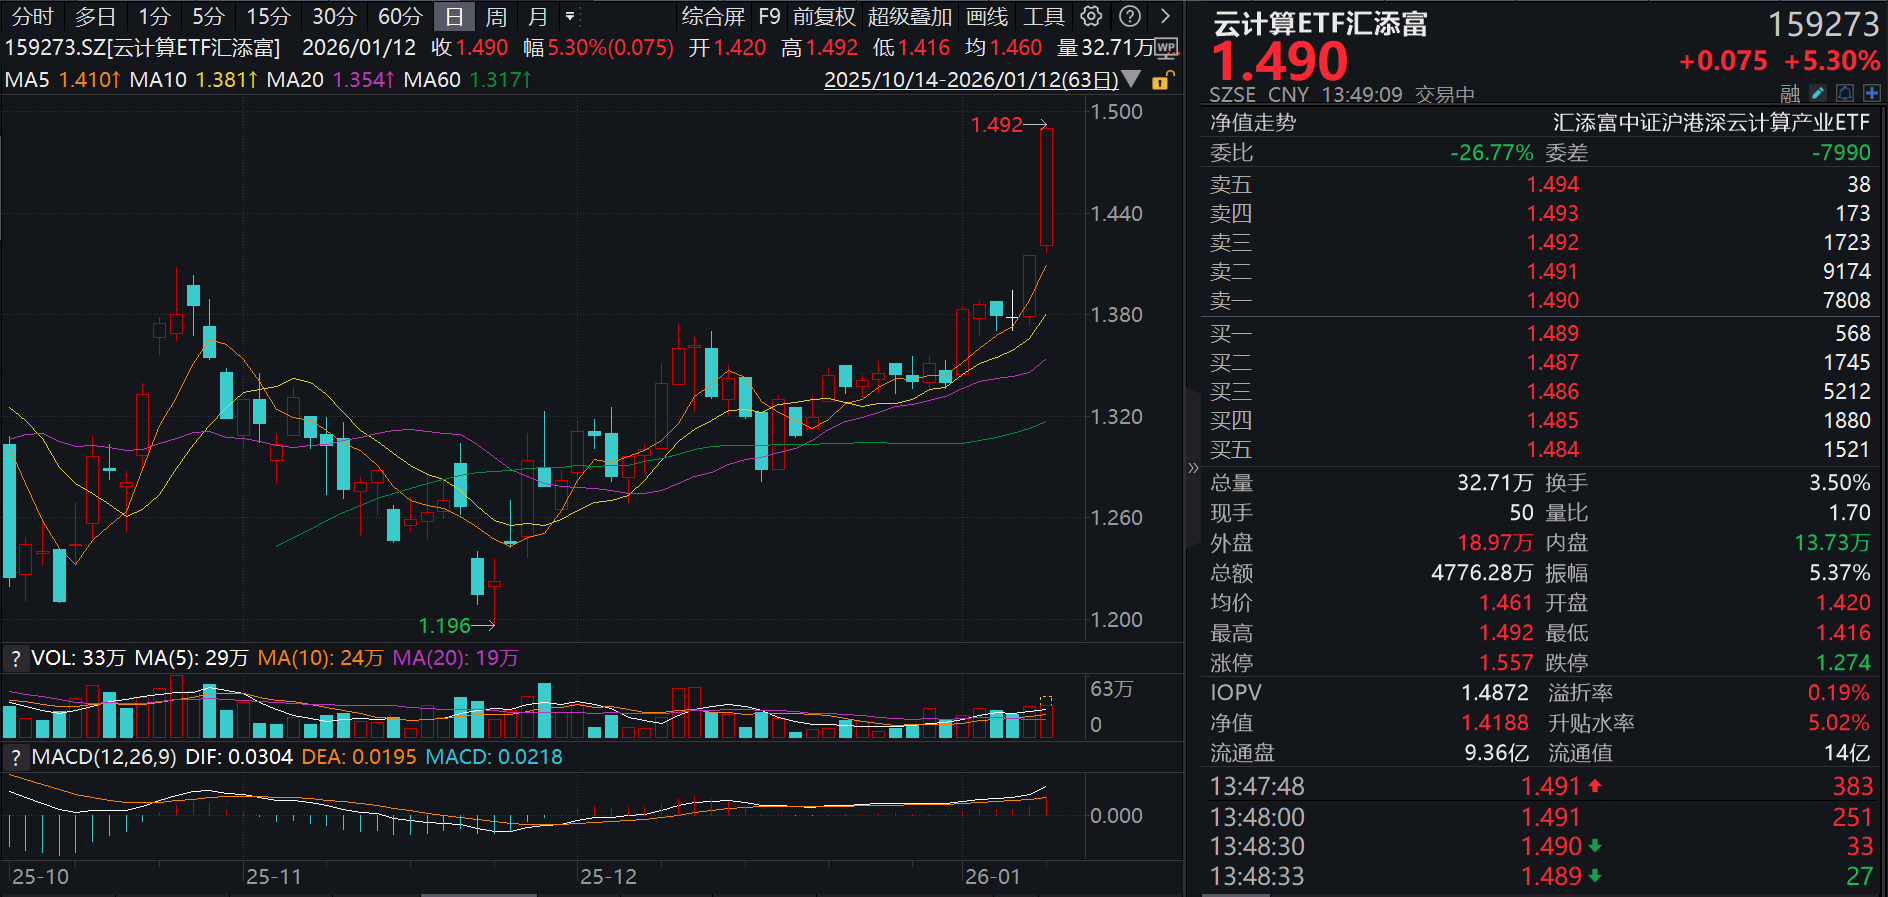This screenshot has width=1888, height=897.
Task: Click the pencil edit icon beside 融
Action: coord(1818,93)
